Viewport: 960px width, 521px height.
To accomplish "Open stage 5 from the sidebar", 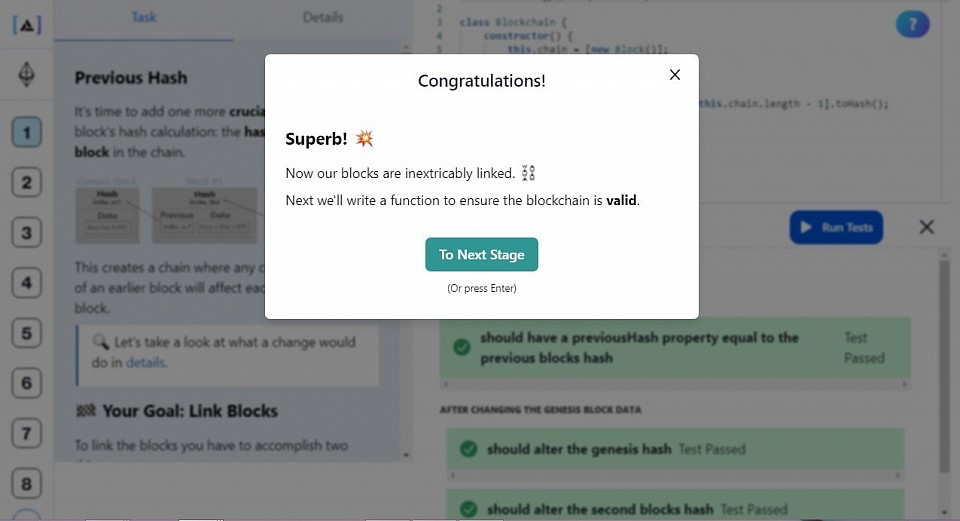I will [x=26, y=333].
